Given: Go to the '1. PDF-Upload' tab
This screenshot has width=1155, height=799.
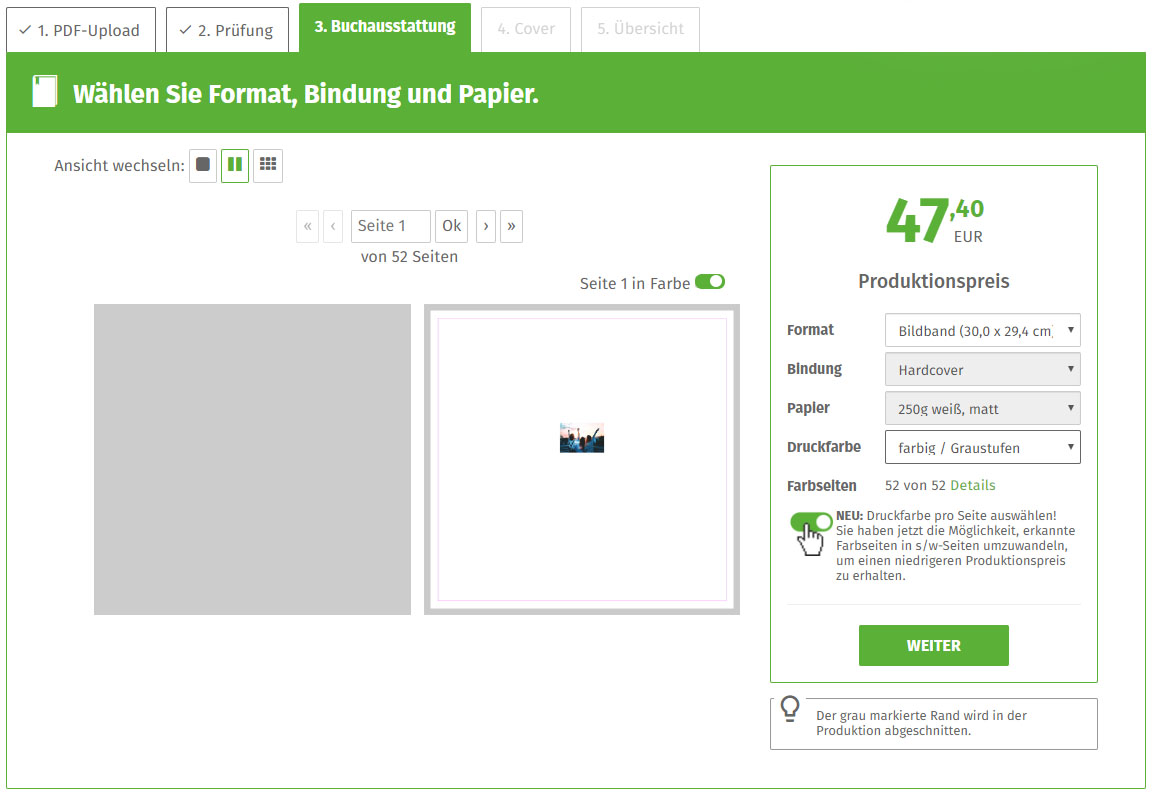Looking at the screenshot, I should pyautogui.click(x=81, y=30).
